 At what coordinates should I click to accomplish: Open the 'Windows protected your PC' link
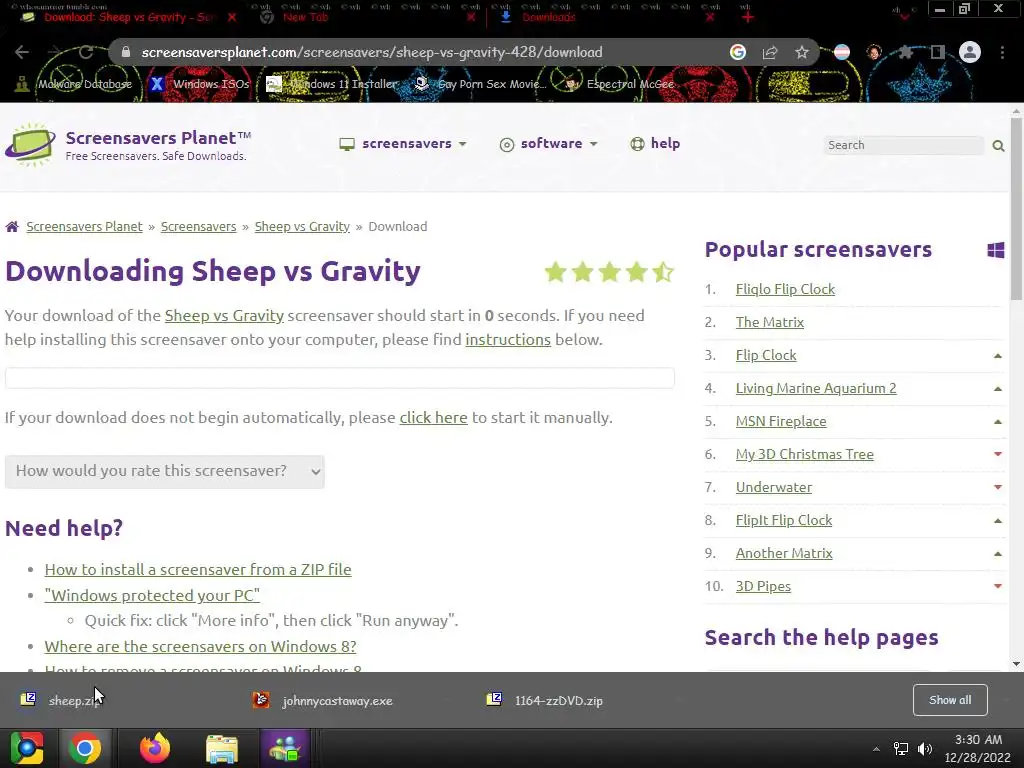click(152, 596)
